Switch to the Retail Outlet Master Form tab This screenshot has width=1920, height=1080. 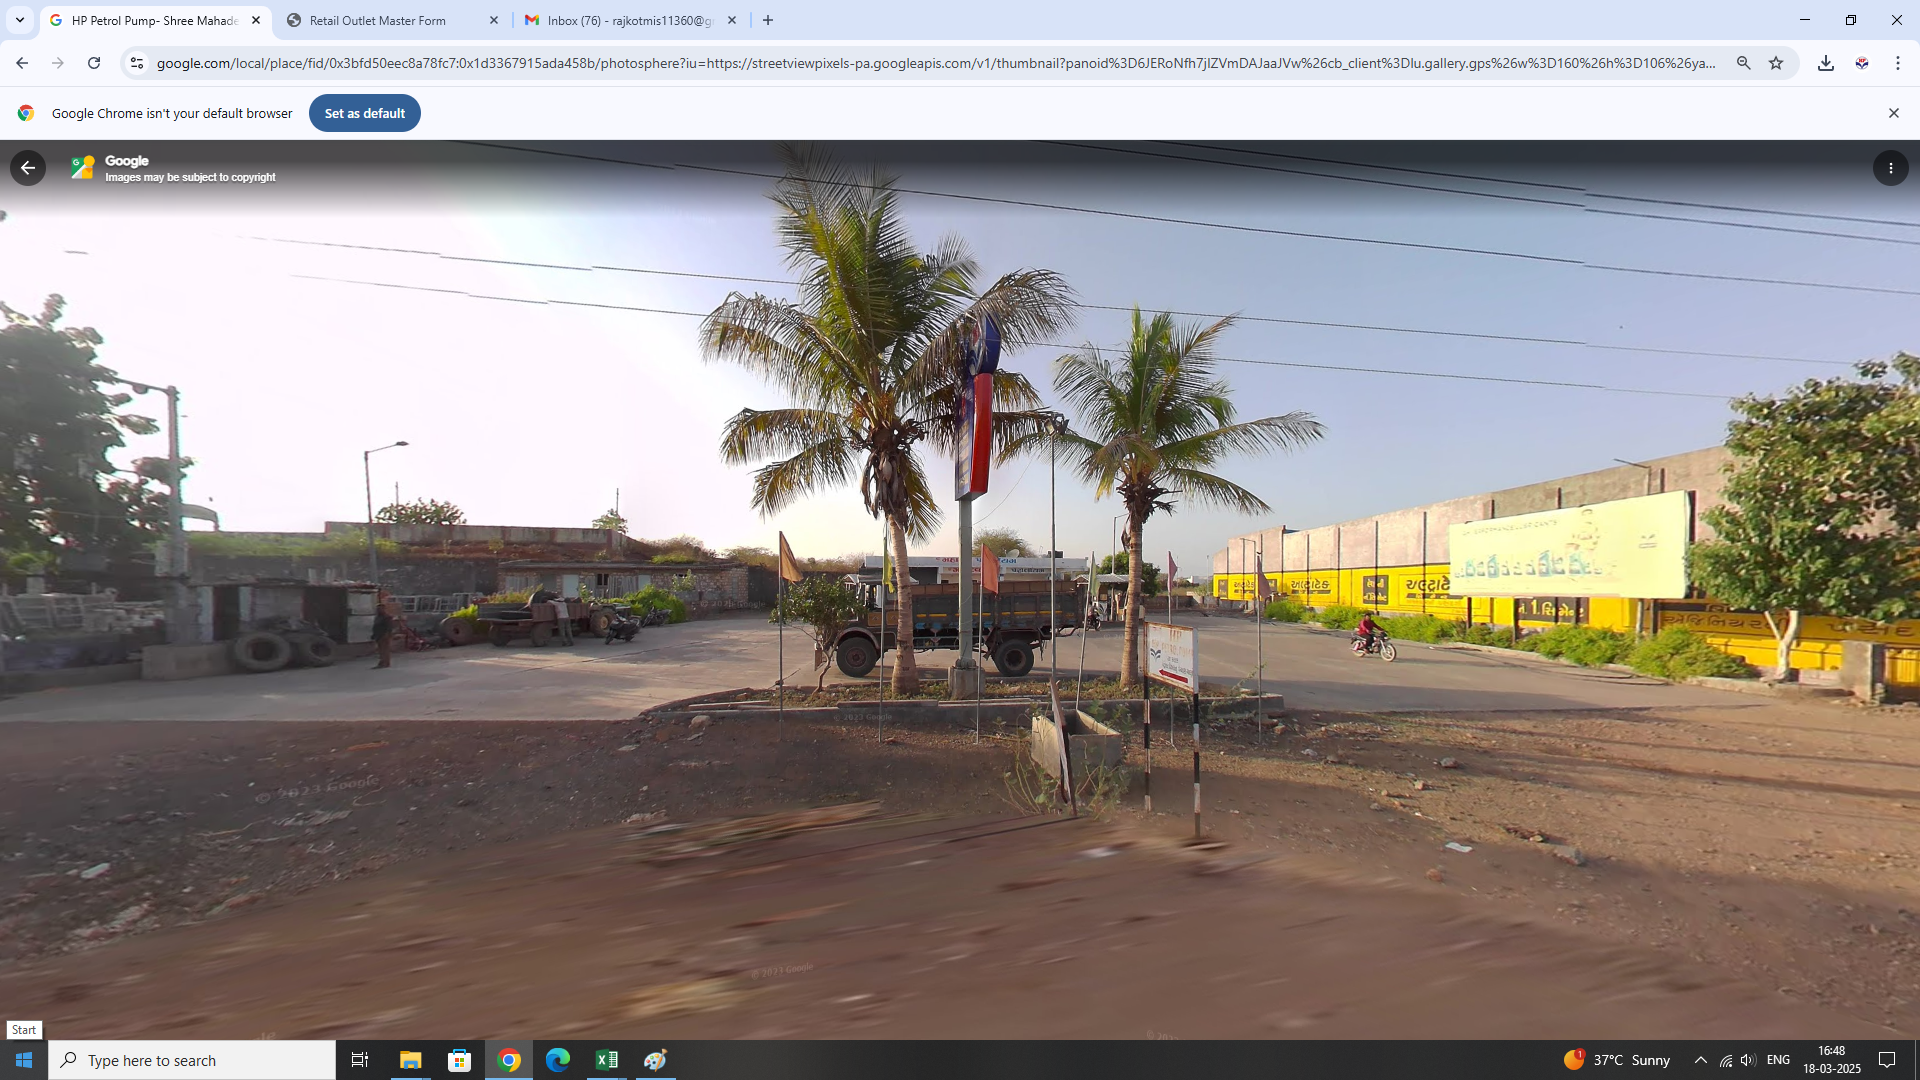coord(380,20)
